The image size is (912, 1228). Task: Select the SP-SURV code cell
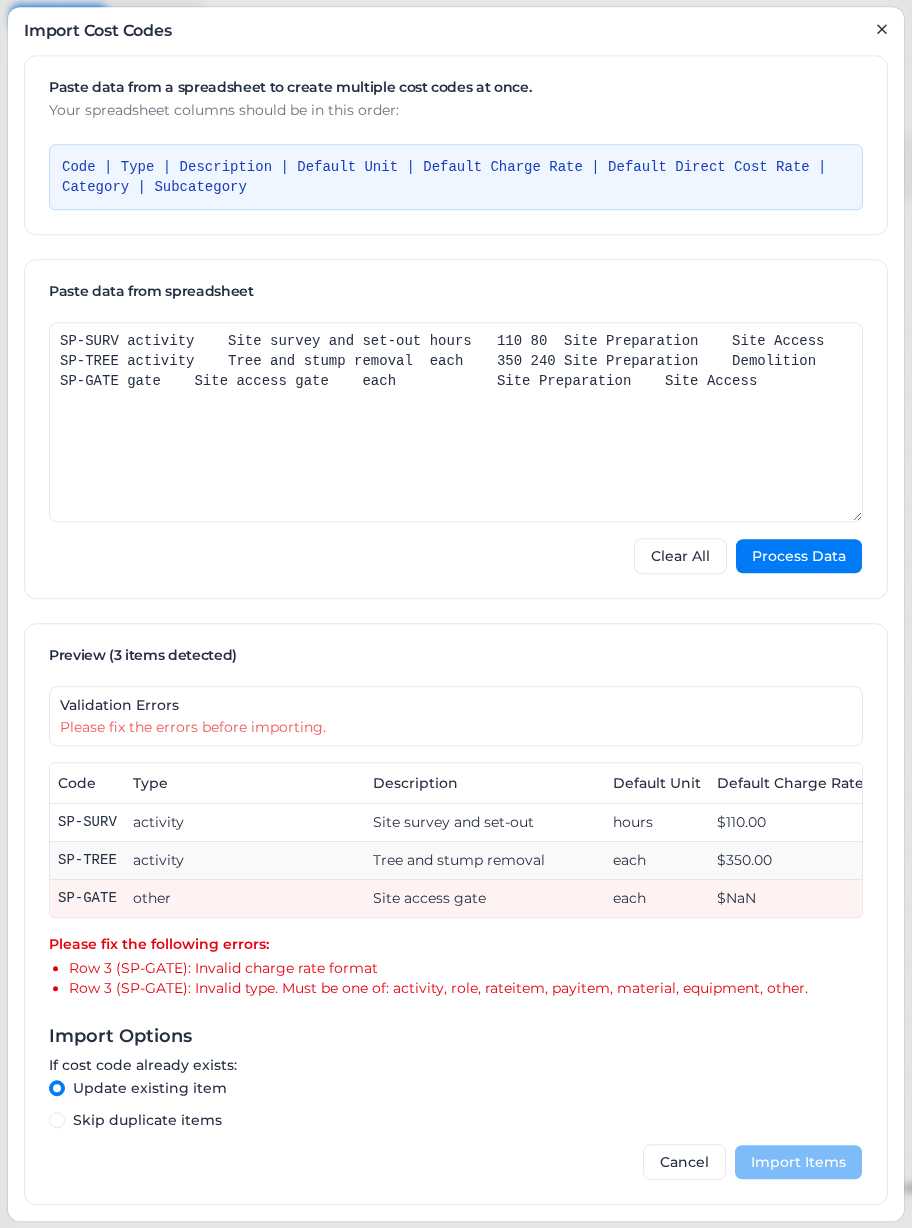click(x=87, y=822)
